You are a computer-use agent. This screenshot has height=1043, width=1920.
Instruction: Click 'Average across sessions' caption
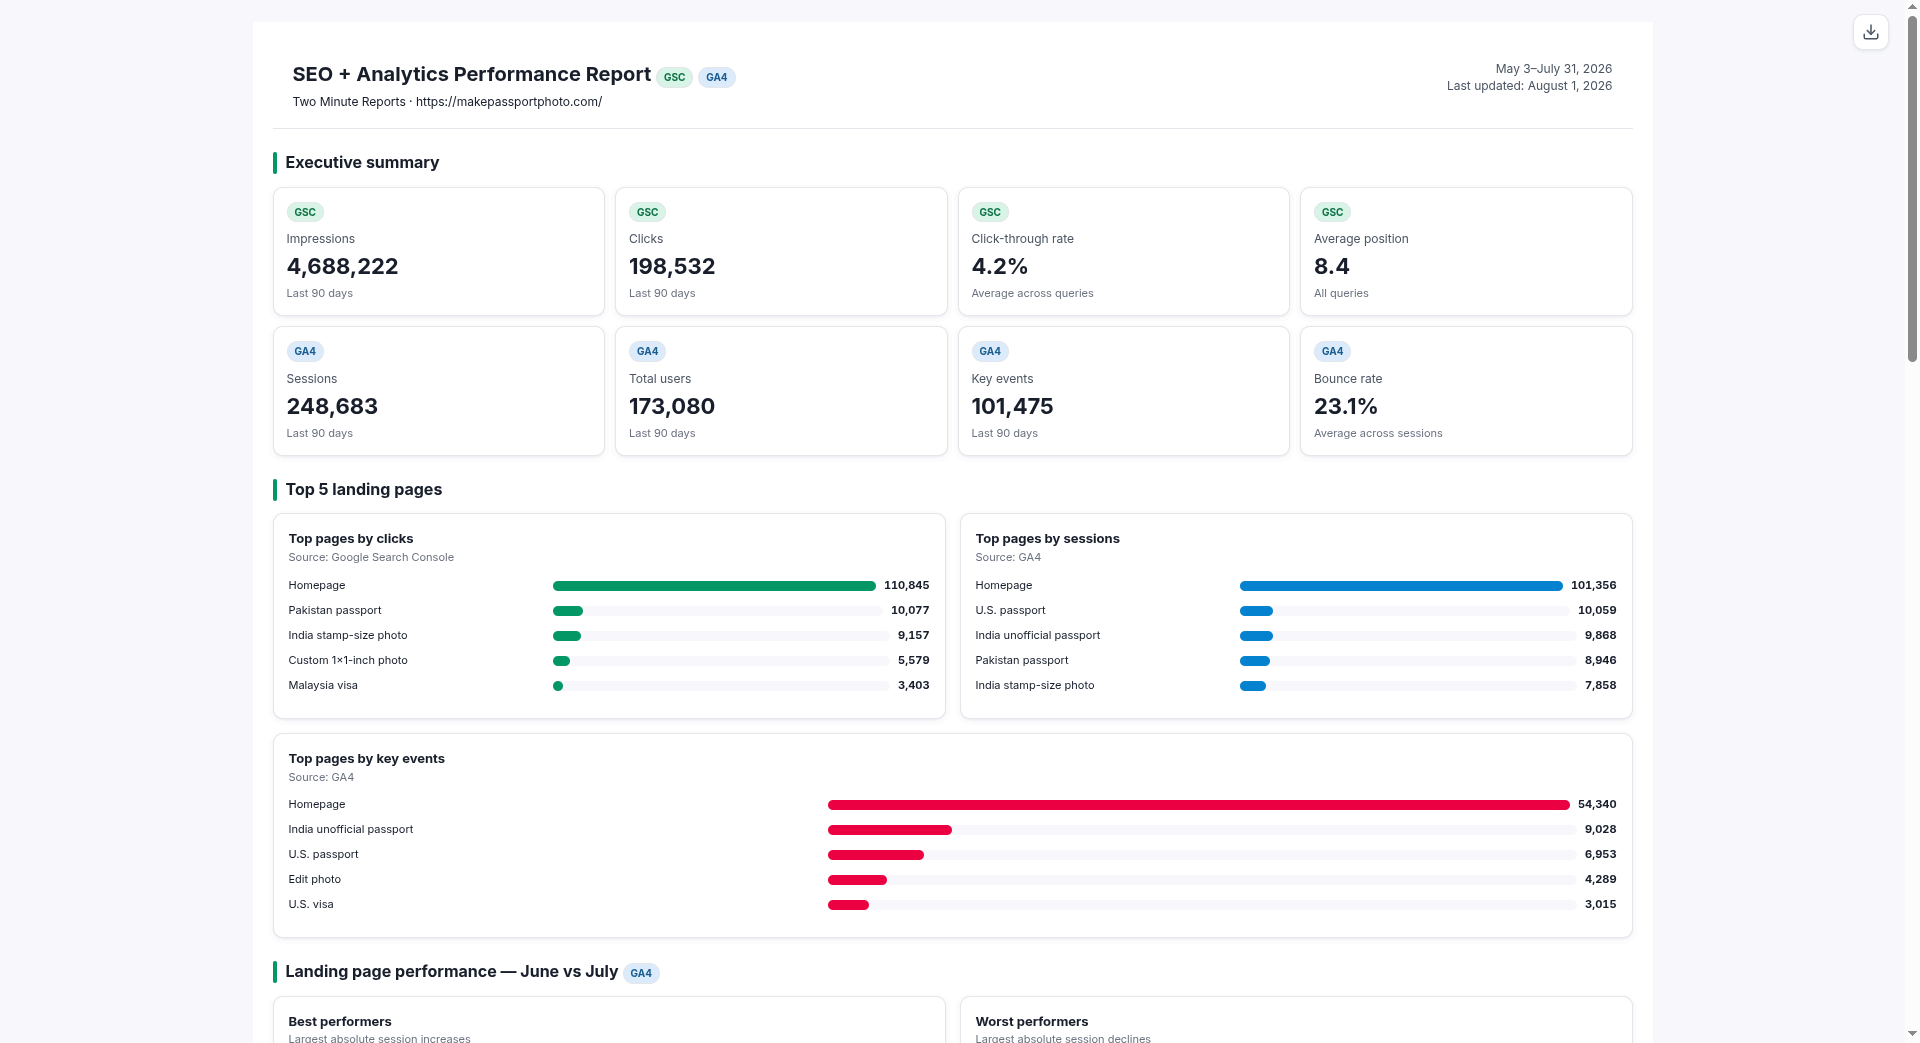[1378, 434]
